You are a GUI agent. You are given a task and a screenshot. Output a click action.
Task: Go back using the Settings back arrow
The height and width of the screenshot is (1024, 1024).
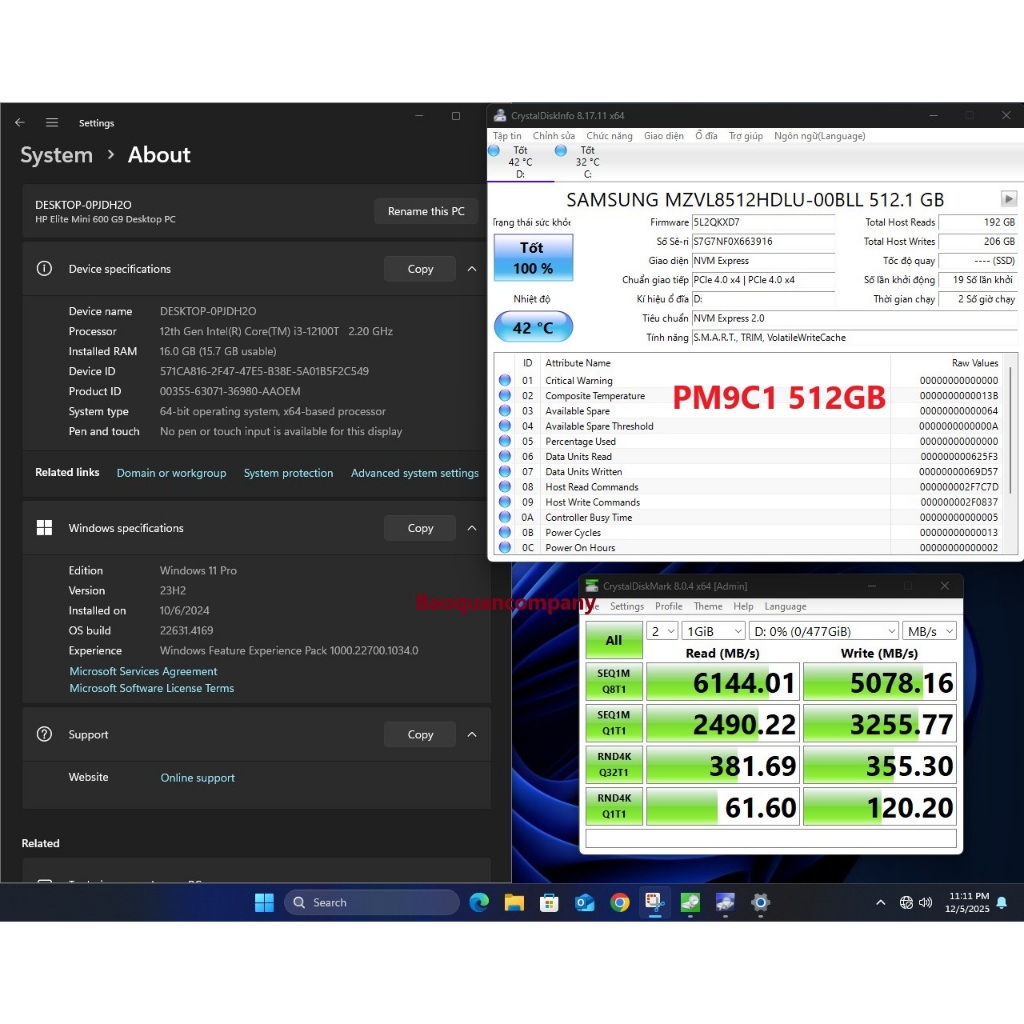click(20, 123)
